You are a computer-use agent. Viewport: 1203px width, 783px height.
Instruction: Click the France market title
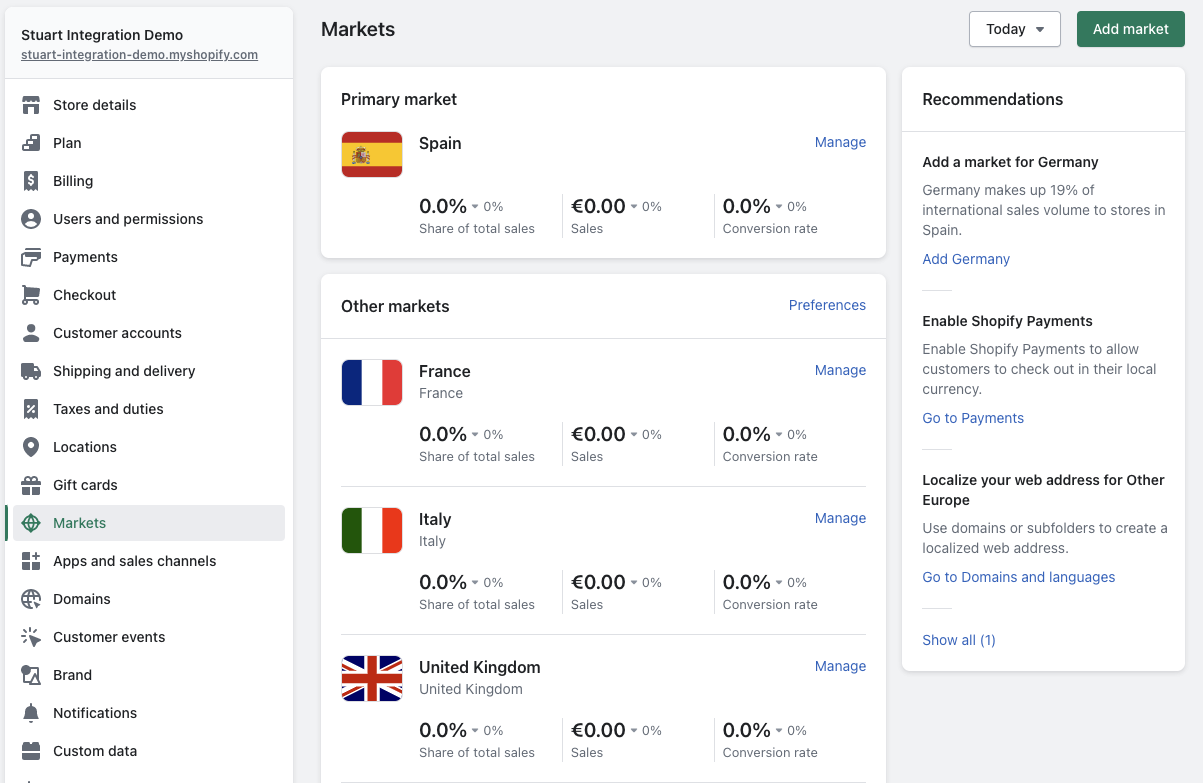[x=444, y=371]
